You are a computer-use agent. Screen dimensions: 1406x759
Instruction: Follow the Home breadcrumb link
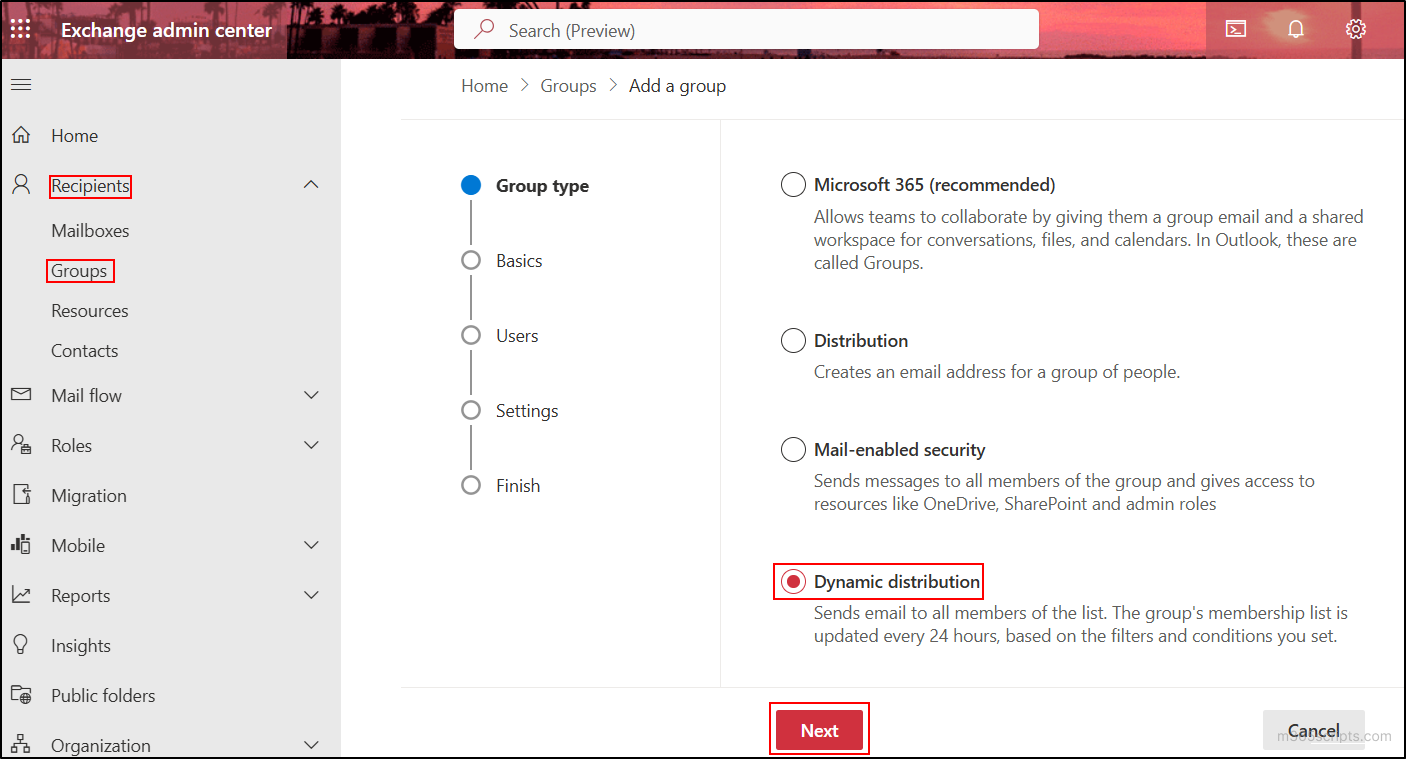click(x=484, y=86)
